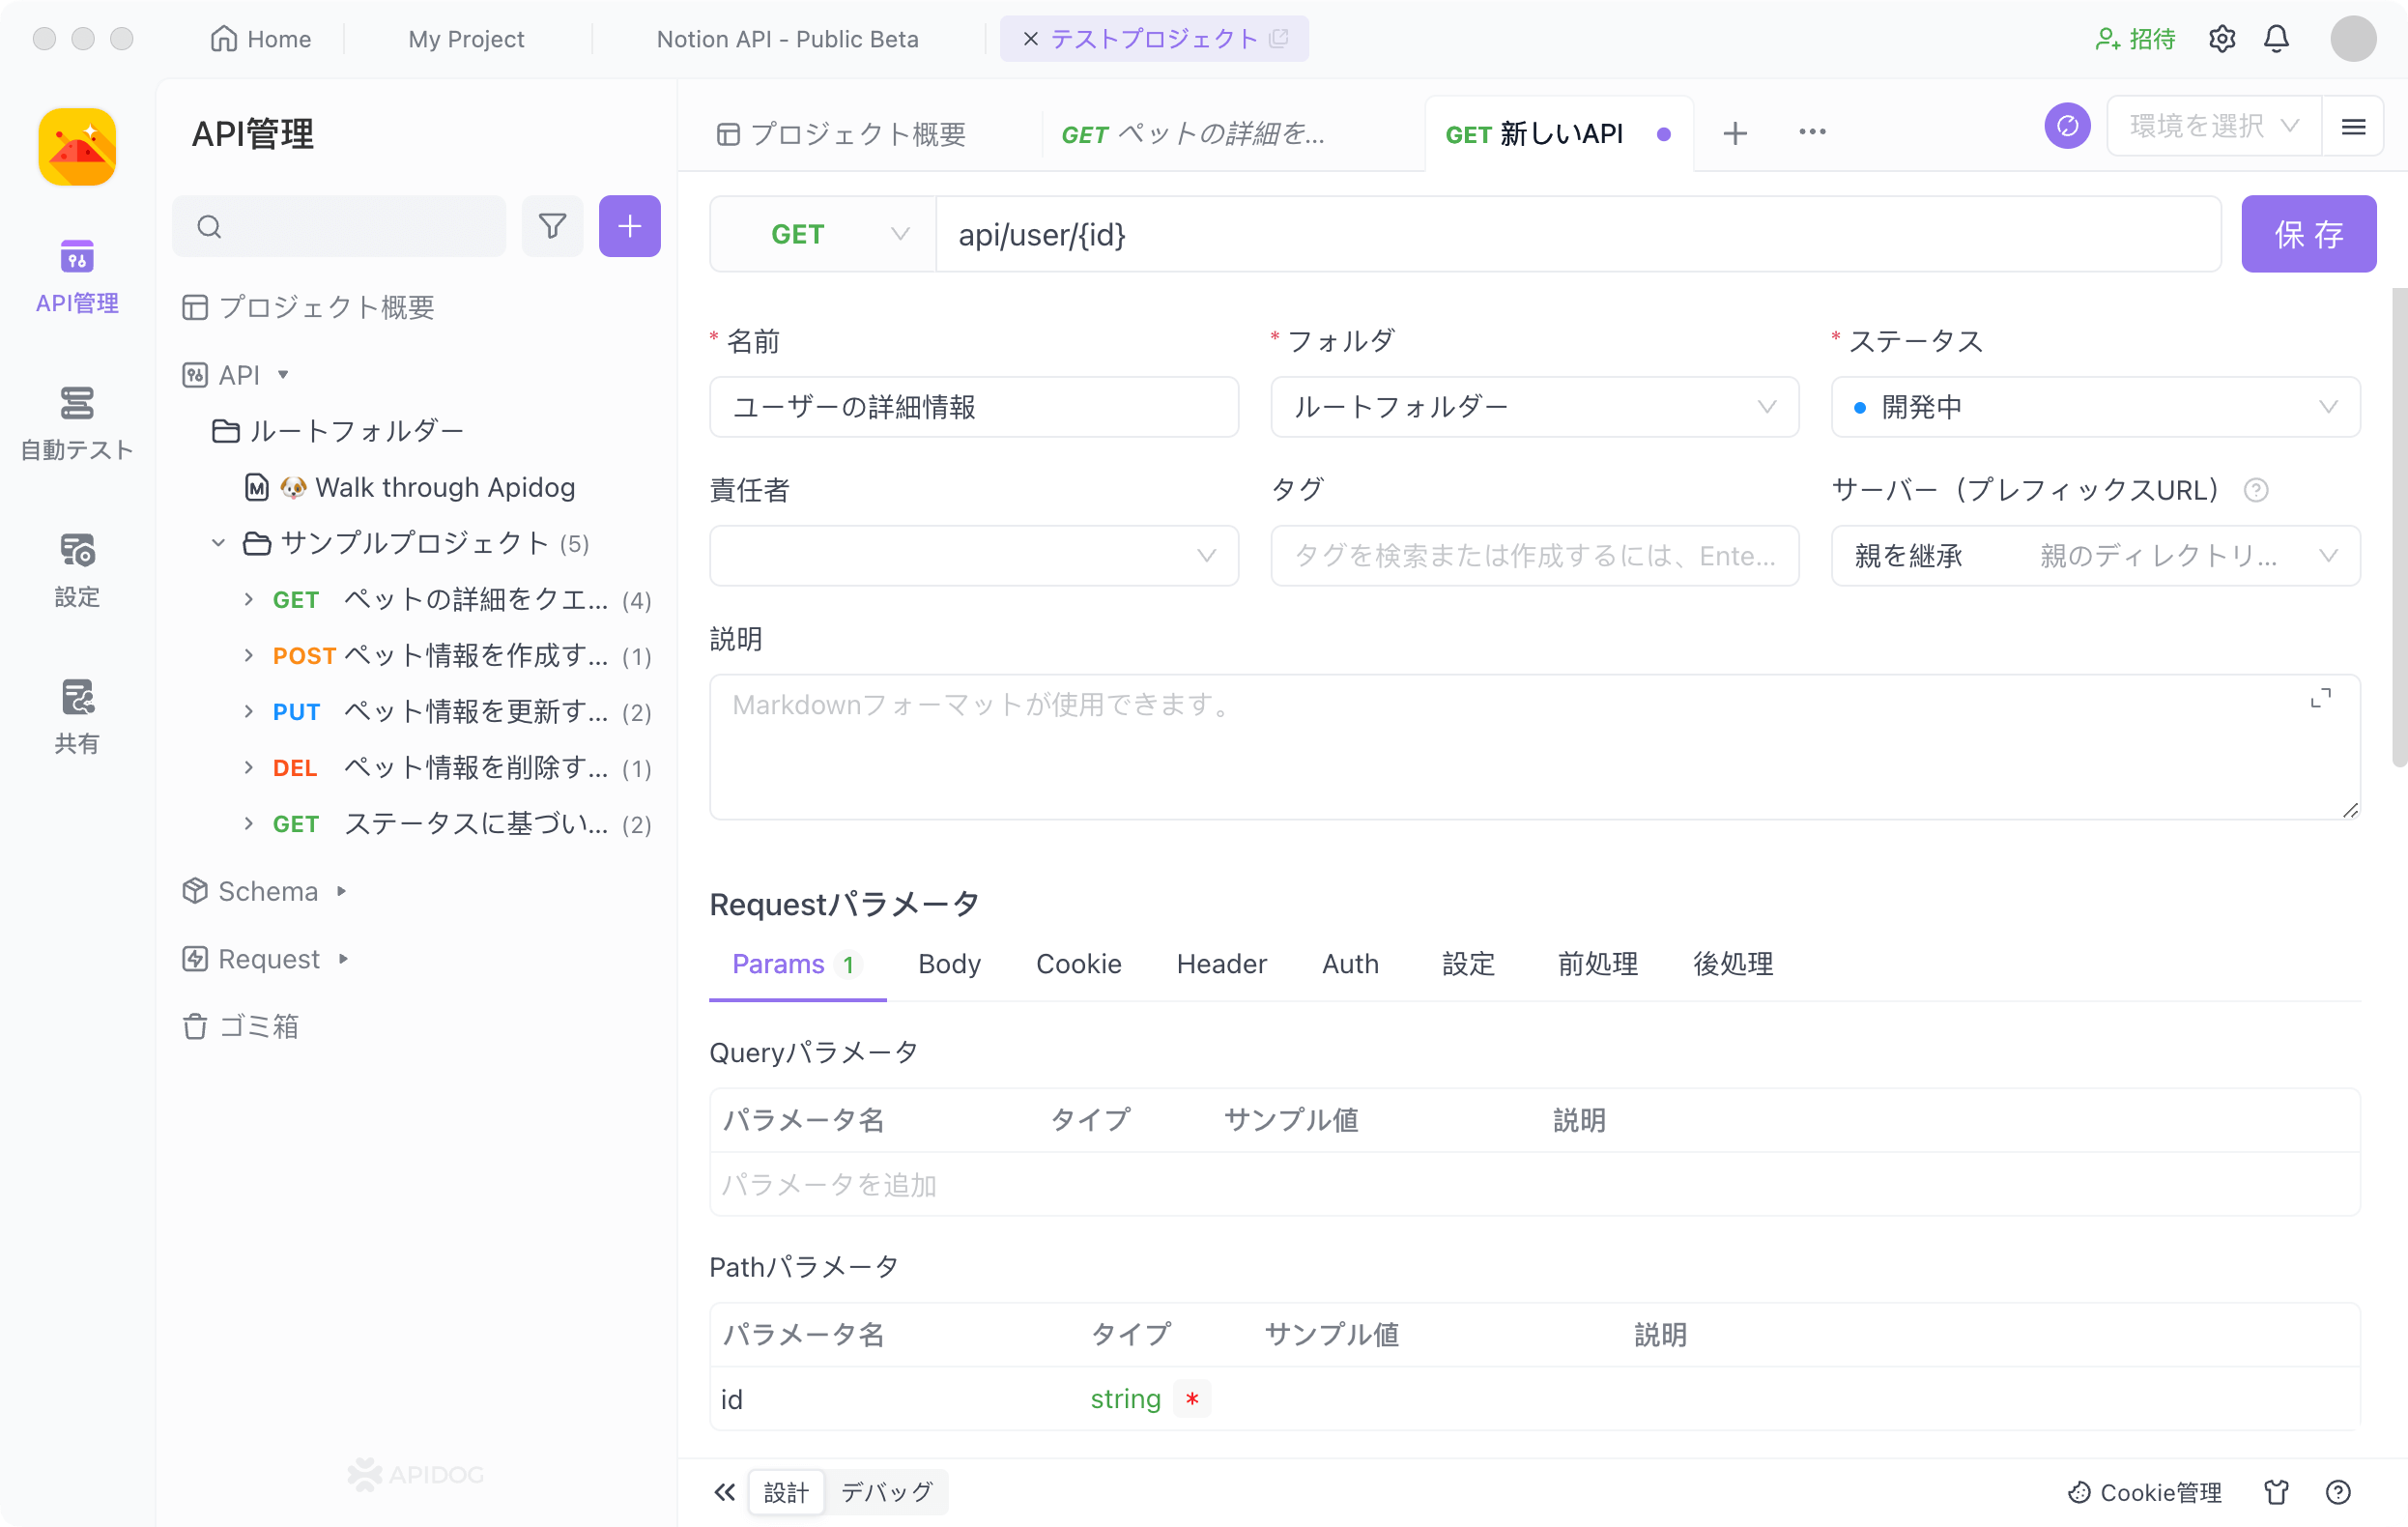Viewport: 2408px width, 1527px height.
Task: Click the タグ search input
Action: point(1534,555)
